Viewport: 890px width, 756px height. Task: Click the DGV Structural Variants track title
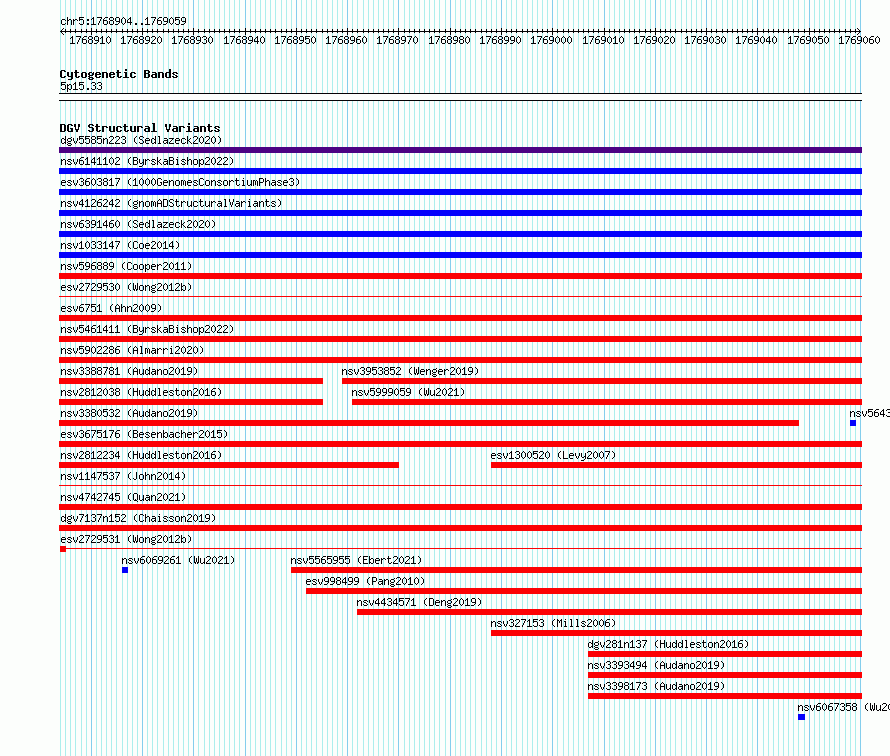[140, 128]
